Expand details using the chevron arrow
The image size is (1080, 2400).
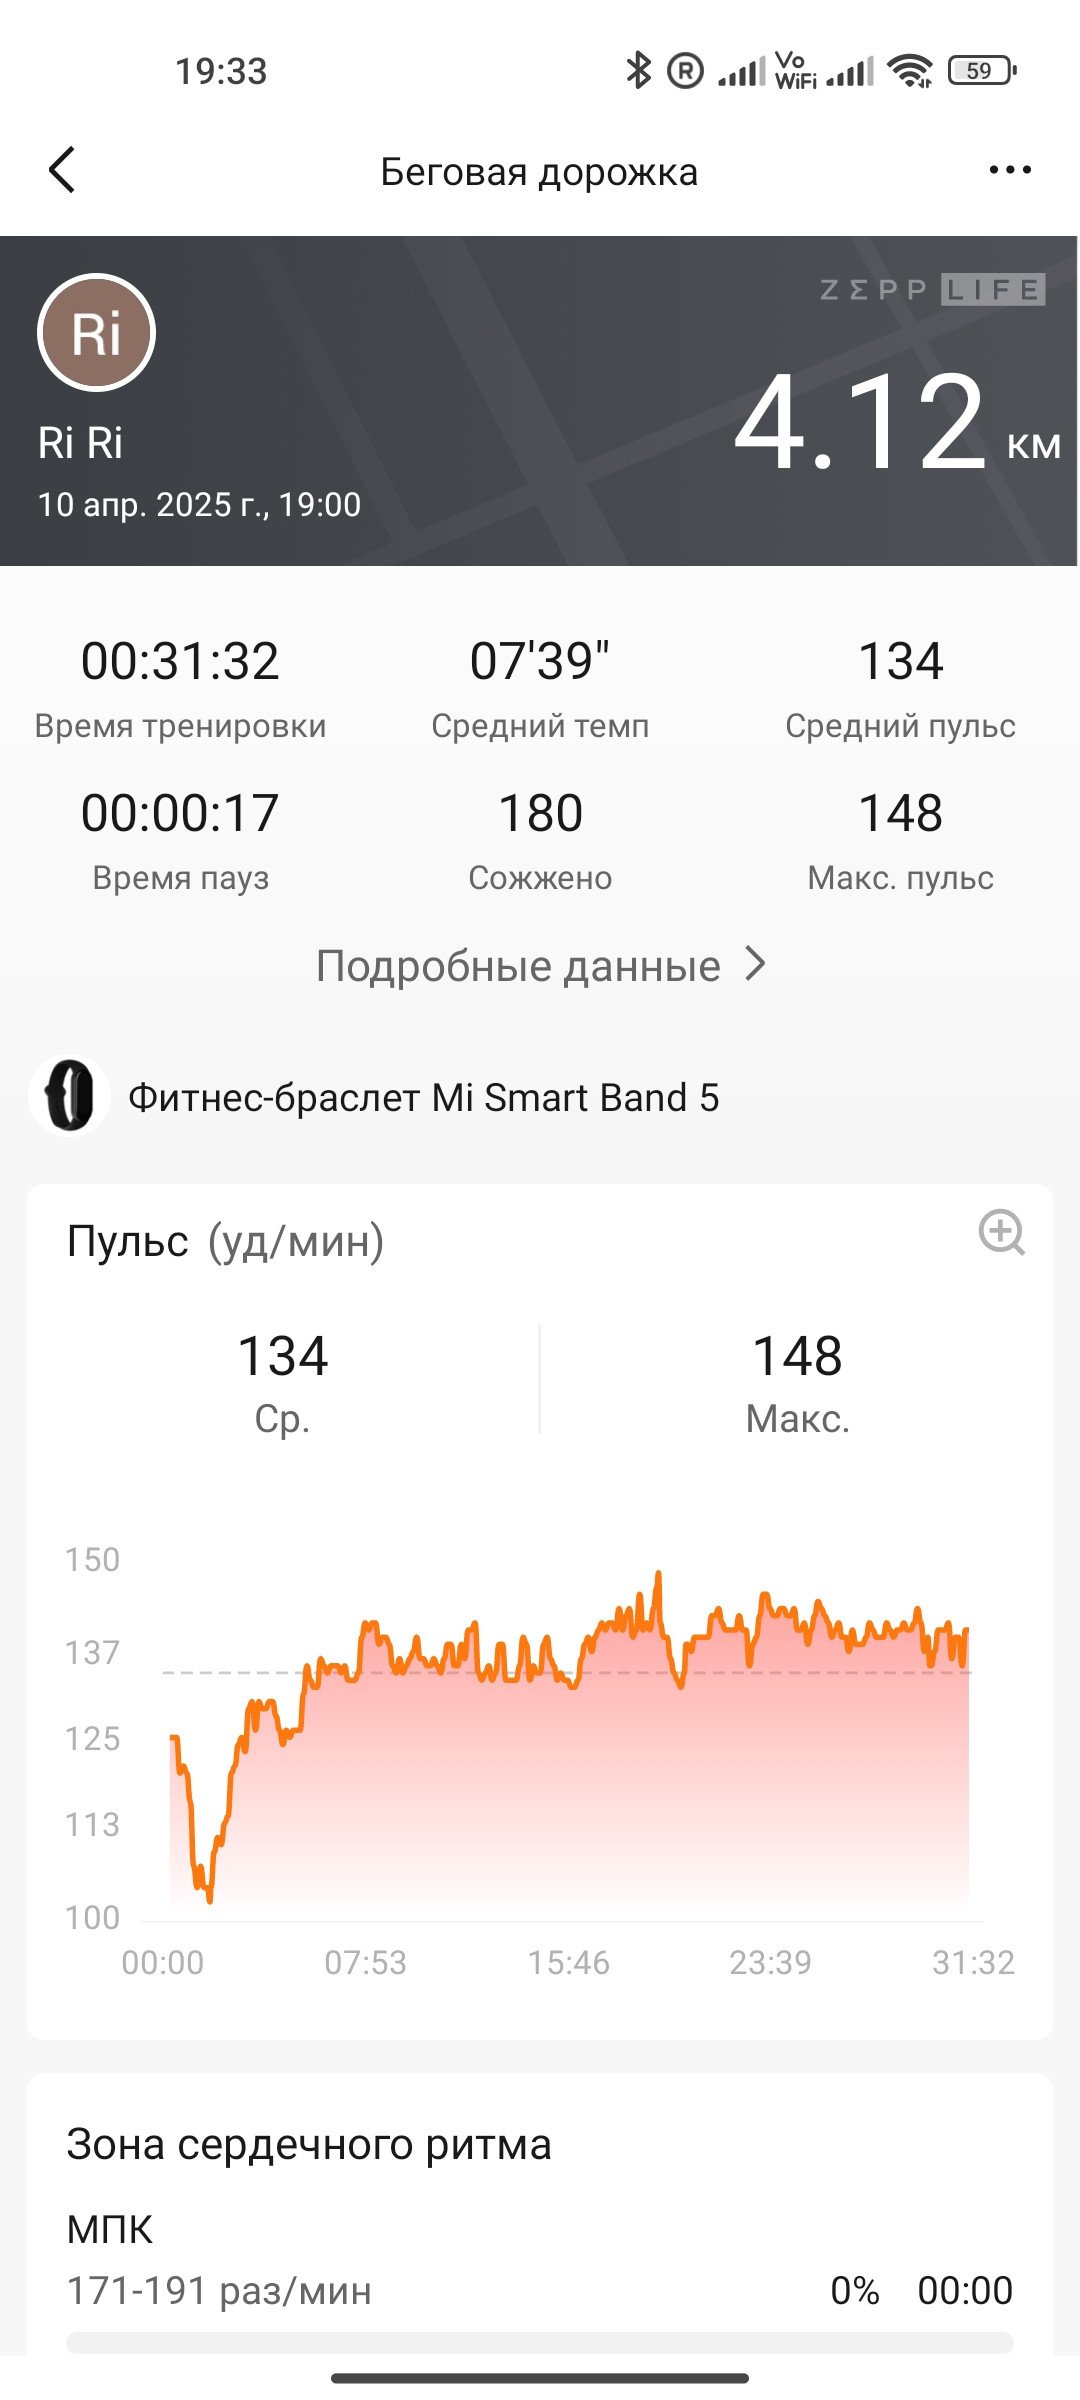tap(756, 964)
